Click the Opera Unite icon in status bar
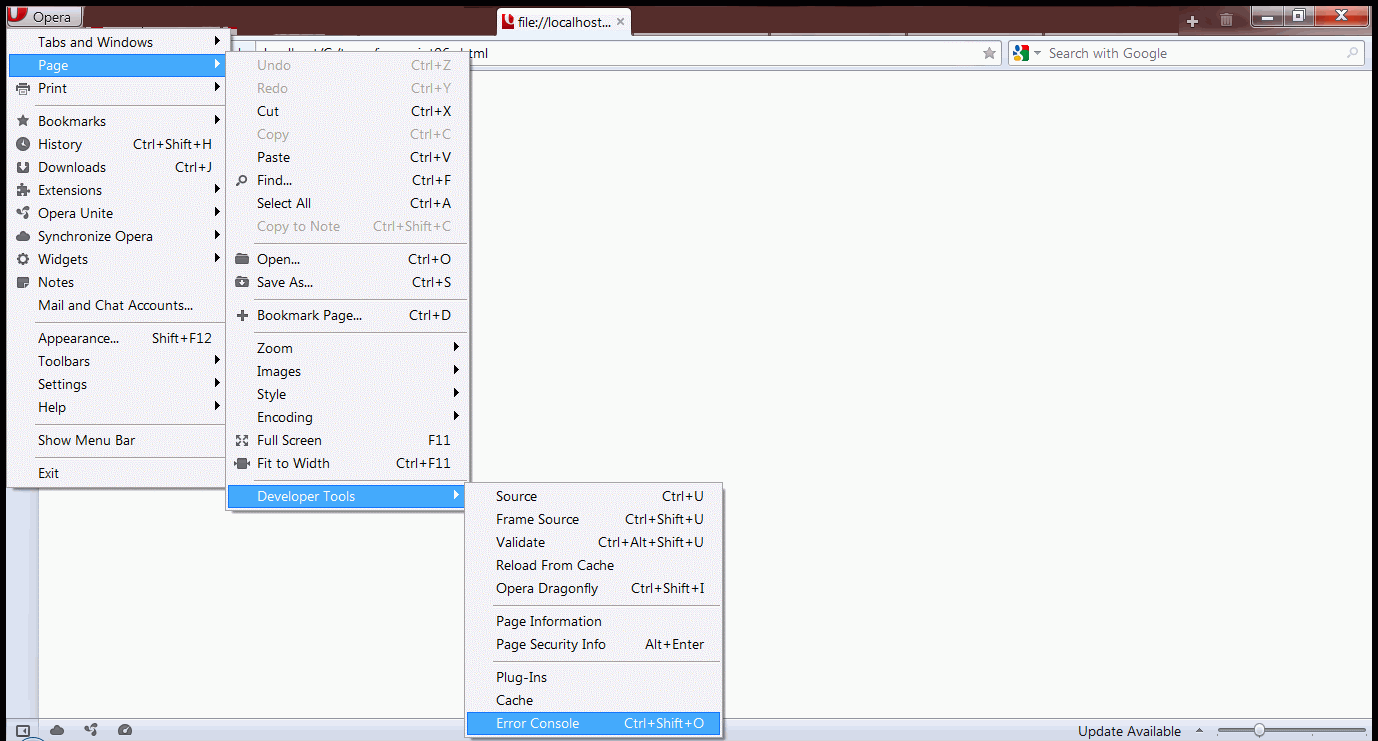Screen dimensions: 1378x741 pos(91,730)
